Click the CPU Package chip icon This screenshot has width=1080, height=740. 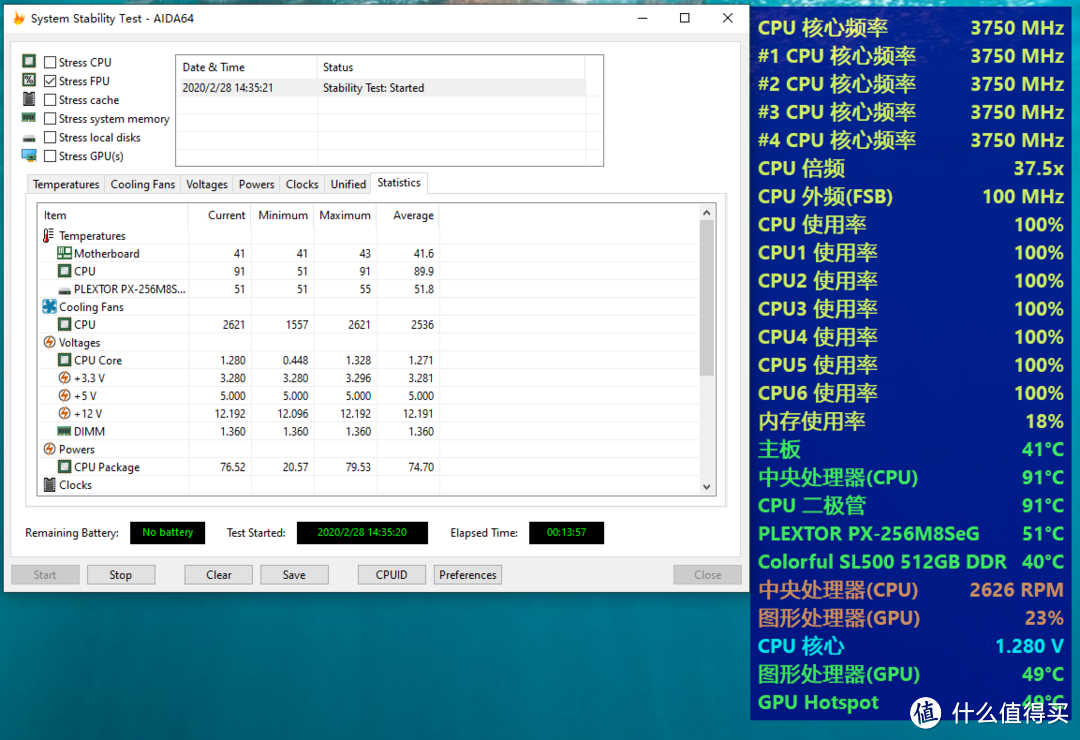pos(64,467)
